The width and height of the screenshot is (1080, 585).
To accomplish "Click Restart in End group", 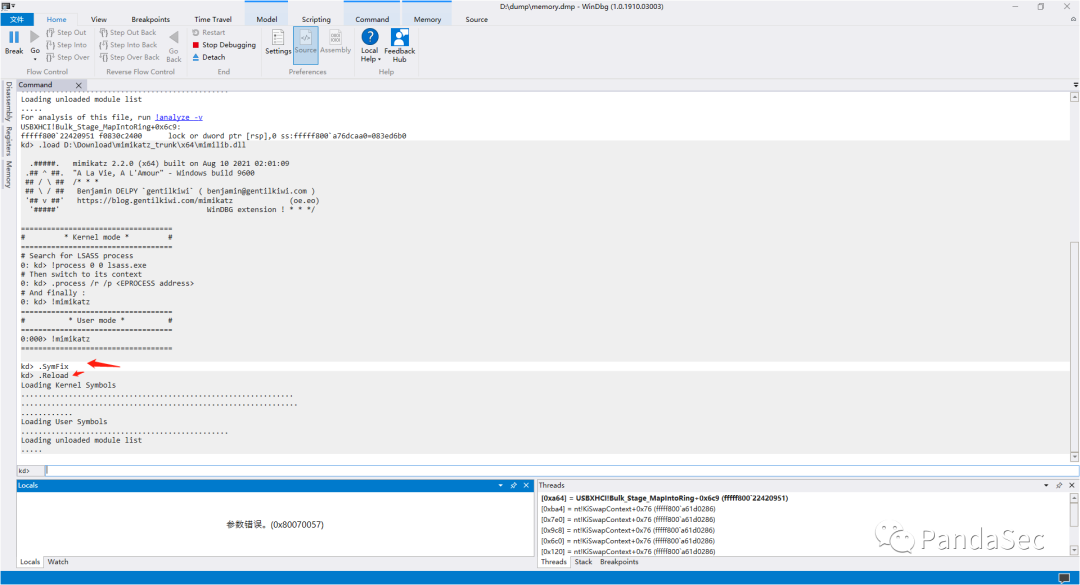I will pyautogui.click(x=209, y=32).
